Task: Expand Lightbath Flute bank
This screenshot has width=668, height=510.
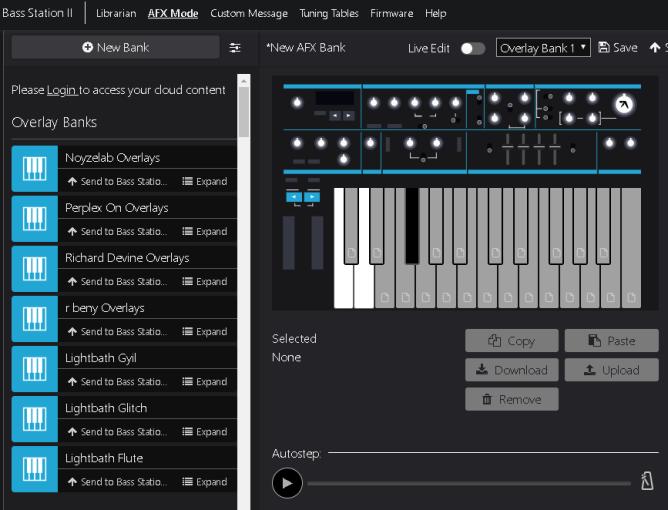Action: pyautogui.click(x=204, y=482)
